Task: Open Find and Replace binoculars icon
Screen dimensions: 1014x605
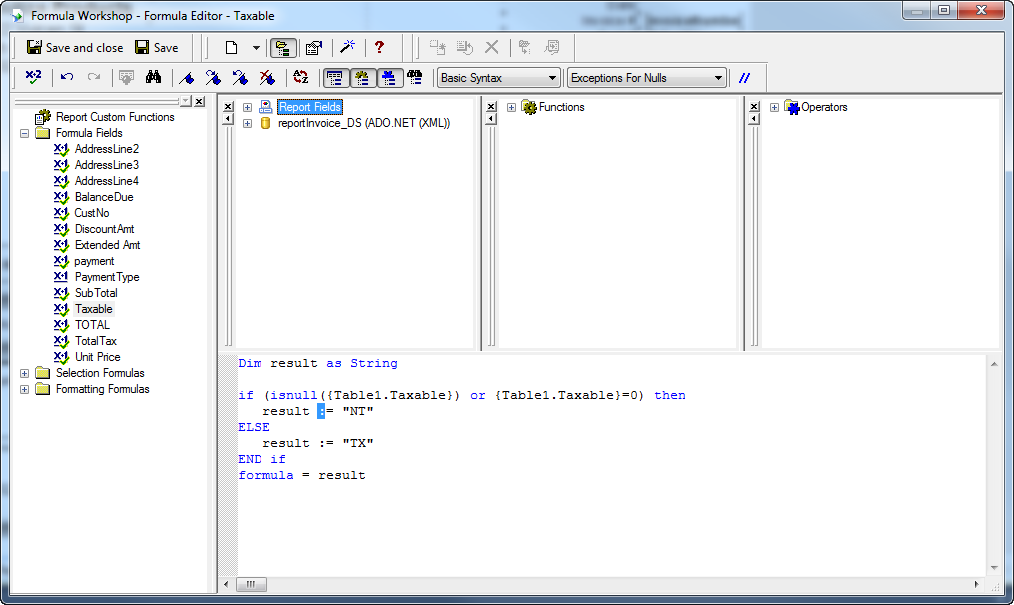Action: [153, 78]
